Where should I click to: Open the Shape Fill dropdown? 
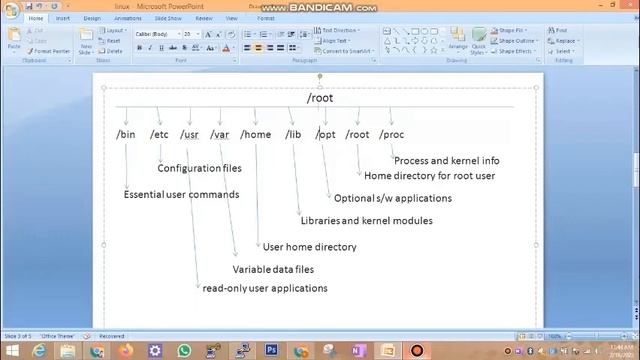(509, 30)
